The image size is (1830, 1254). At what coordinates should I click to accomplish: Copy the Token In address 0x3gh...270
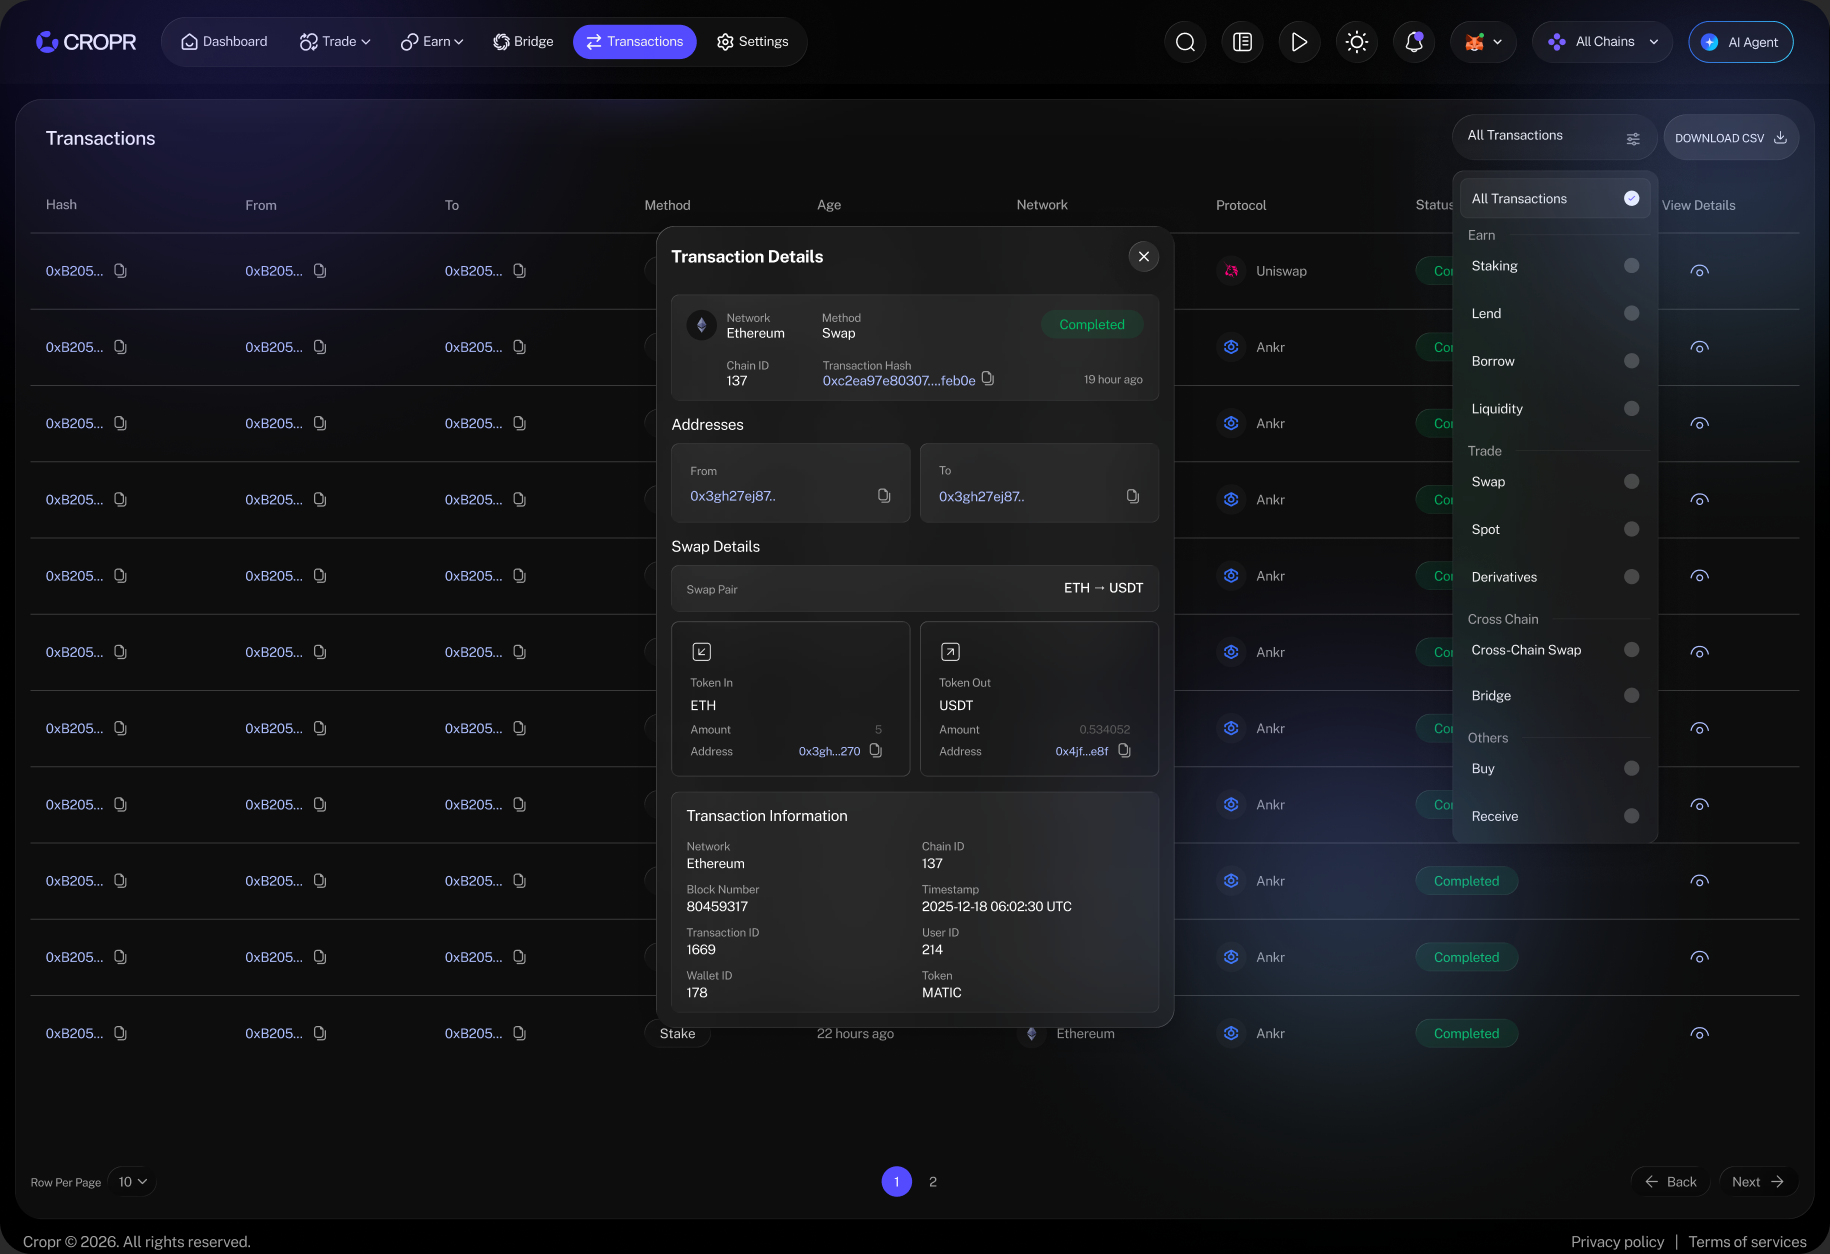(876, 751)
